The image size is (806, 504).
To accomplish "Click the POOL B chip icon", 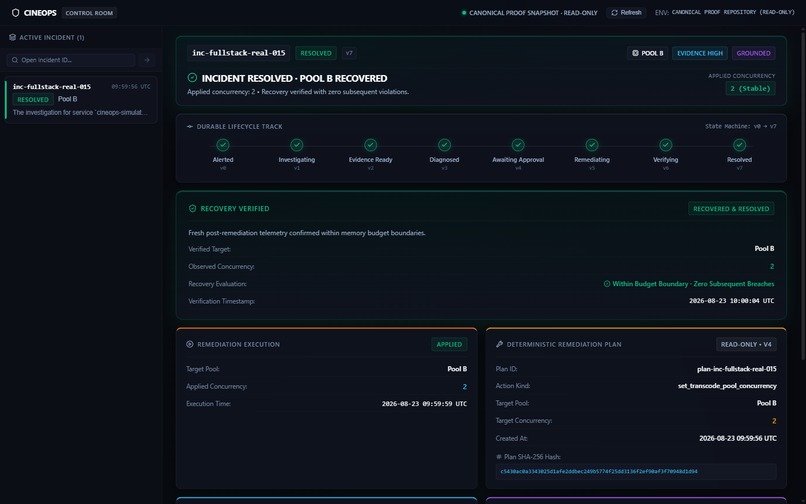I will pyautogui.click(x=635, y=53).
